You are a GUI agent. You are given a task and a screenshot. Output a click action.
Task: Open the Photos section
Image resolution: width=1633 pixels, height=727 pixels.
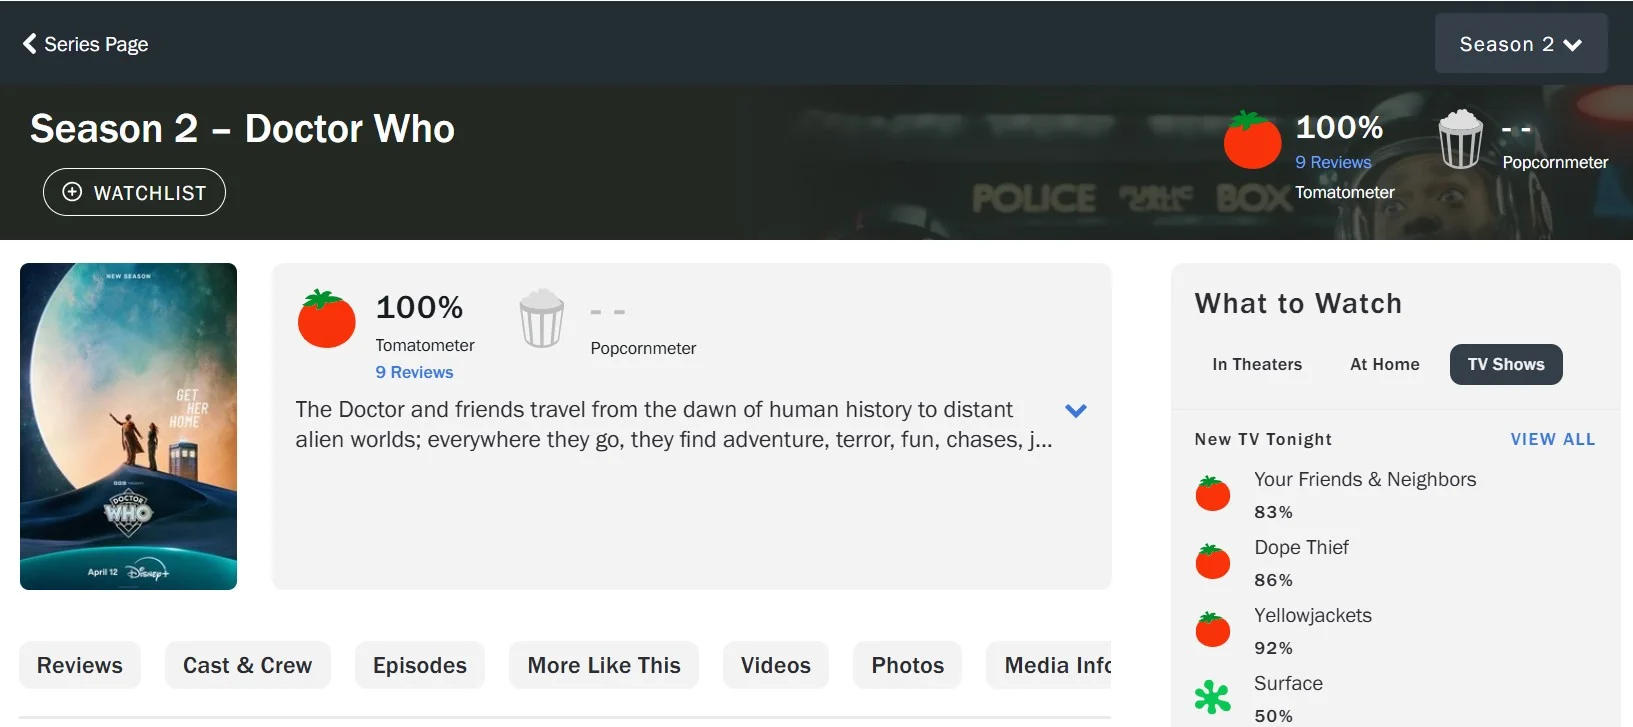click(908, 665)
